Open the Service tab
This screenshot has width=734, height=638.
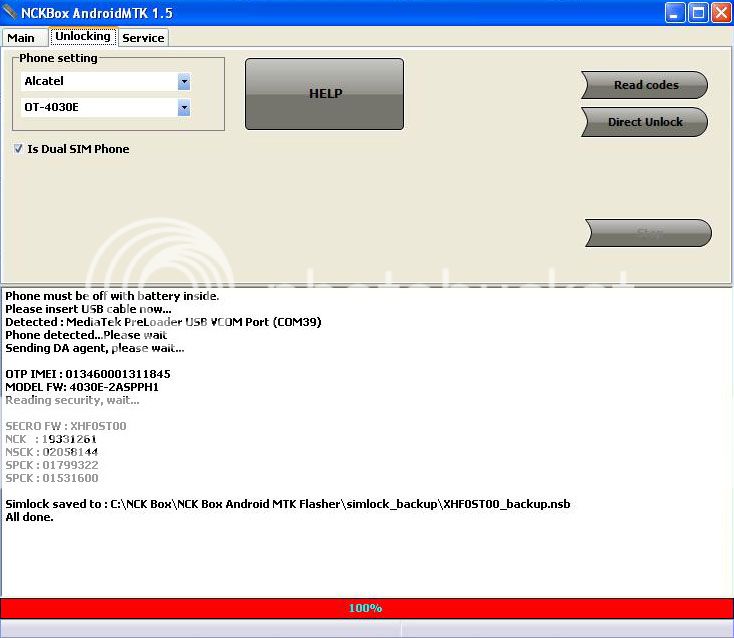(x=143, y=38)
